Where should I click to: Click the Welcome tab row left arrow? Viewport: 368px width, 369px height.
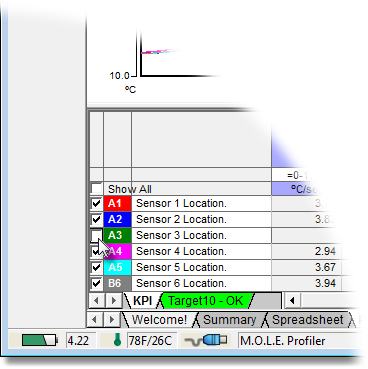pyautogui.click(x=94, y=320)
